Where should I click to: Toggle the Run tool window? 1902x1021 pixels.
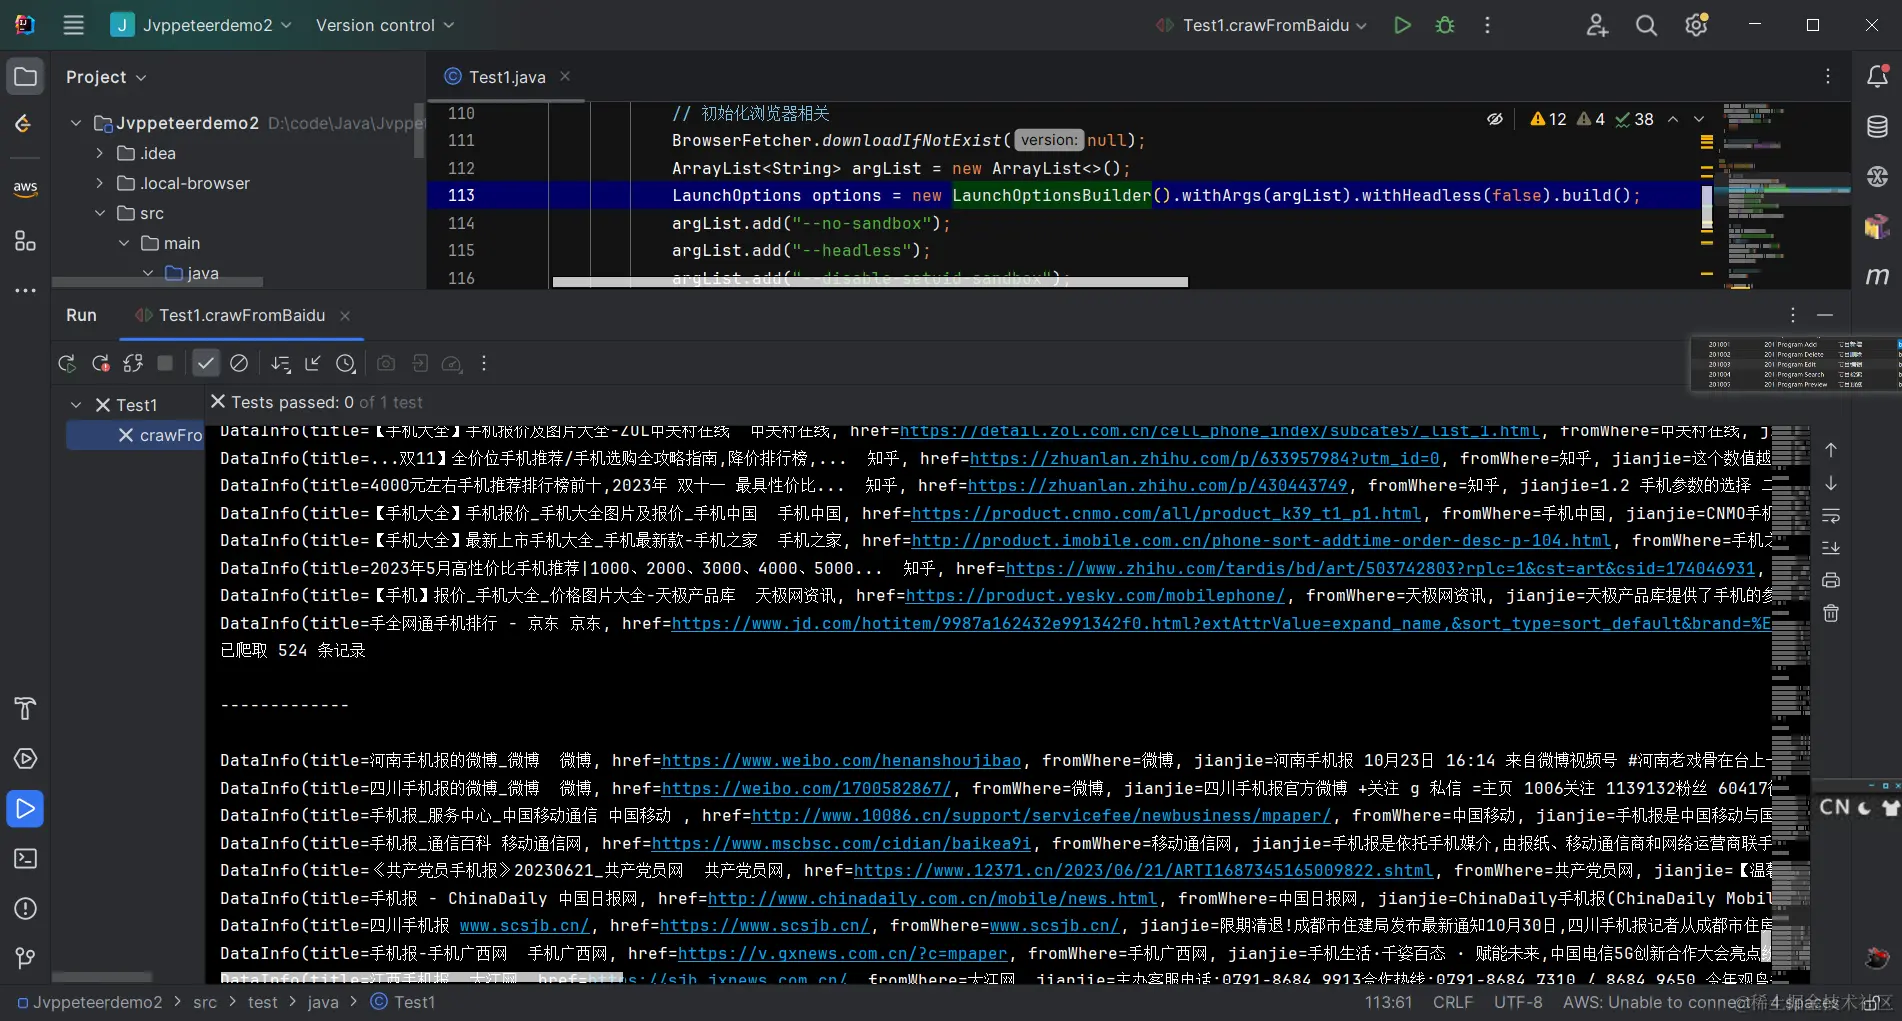tap(25, 809)
